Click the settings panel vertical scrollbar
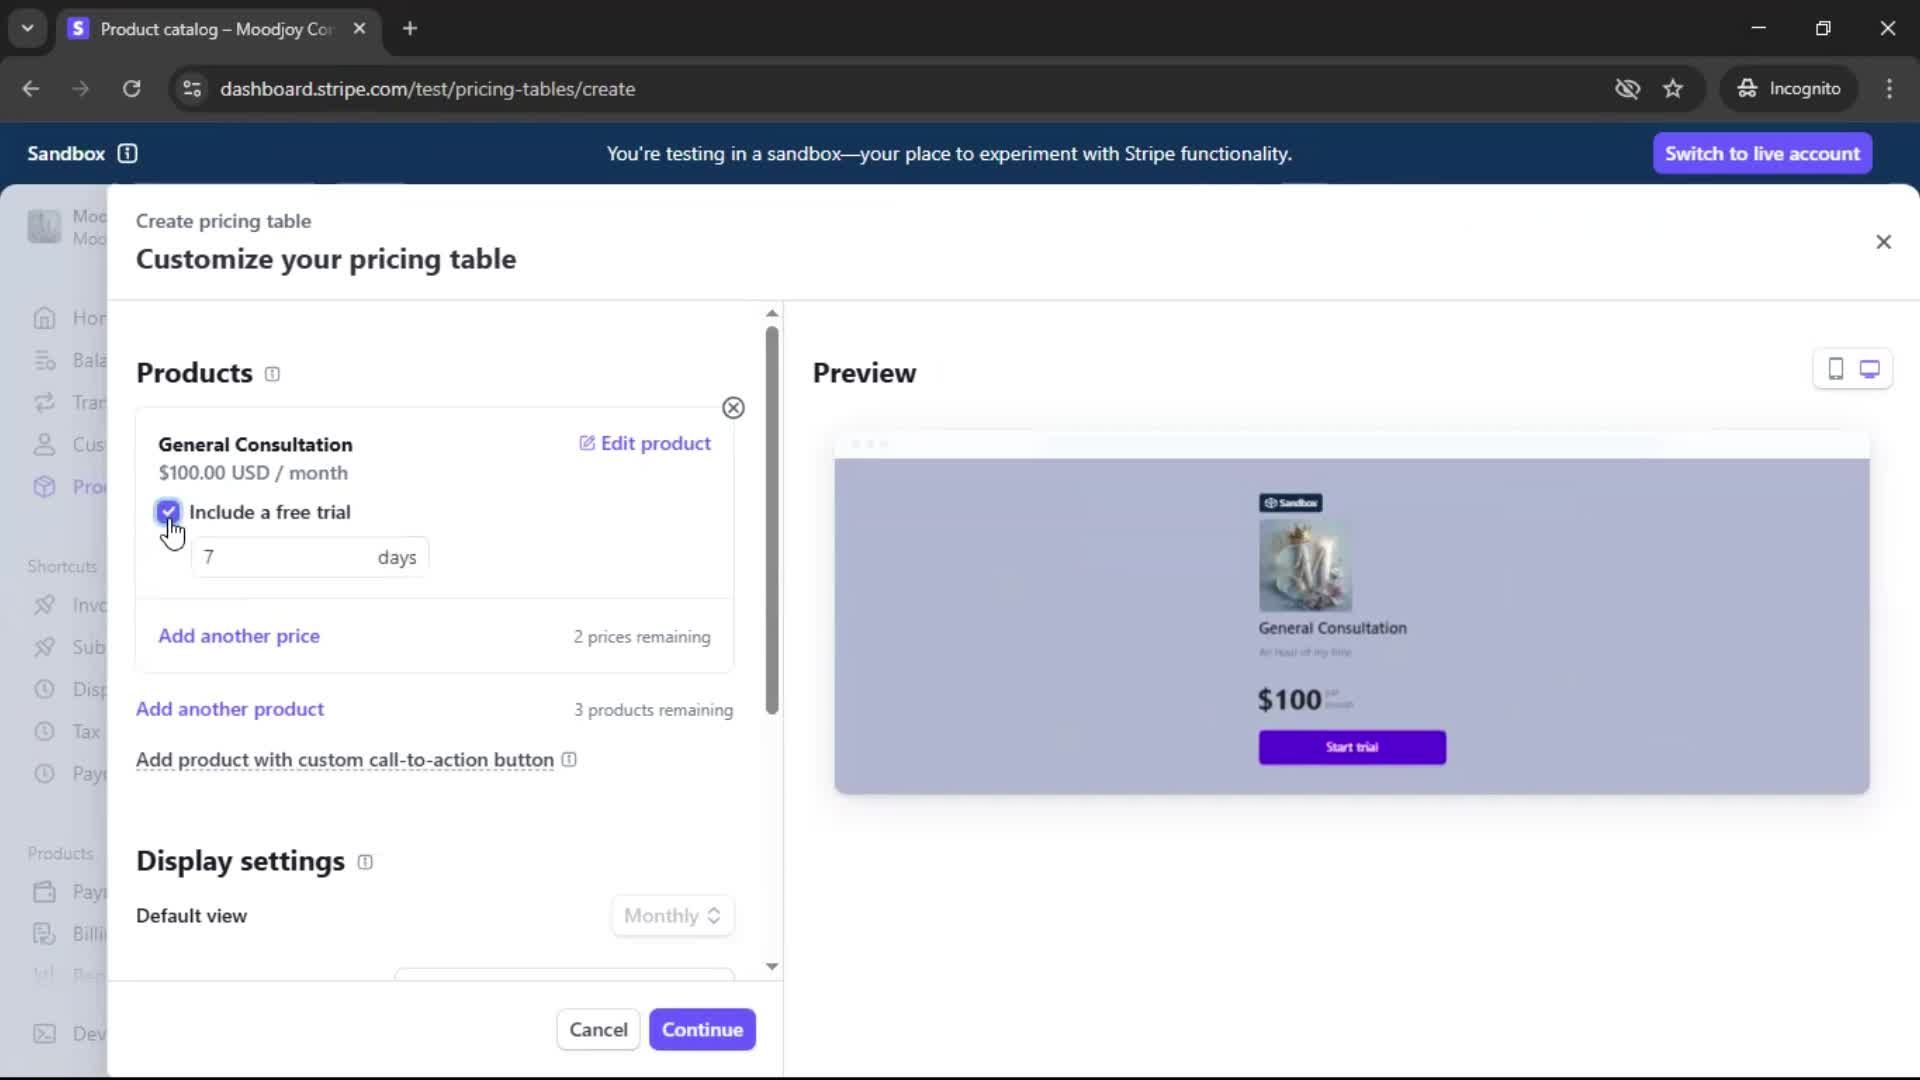This screenshot has width=1920, height=1080. [771, 520]
